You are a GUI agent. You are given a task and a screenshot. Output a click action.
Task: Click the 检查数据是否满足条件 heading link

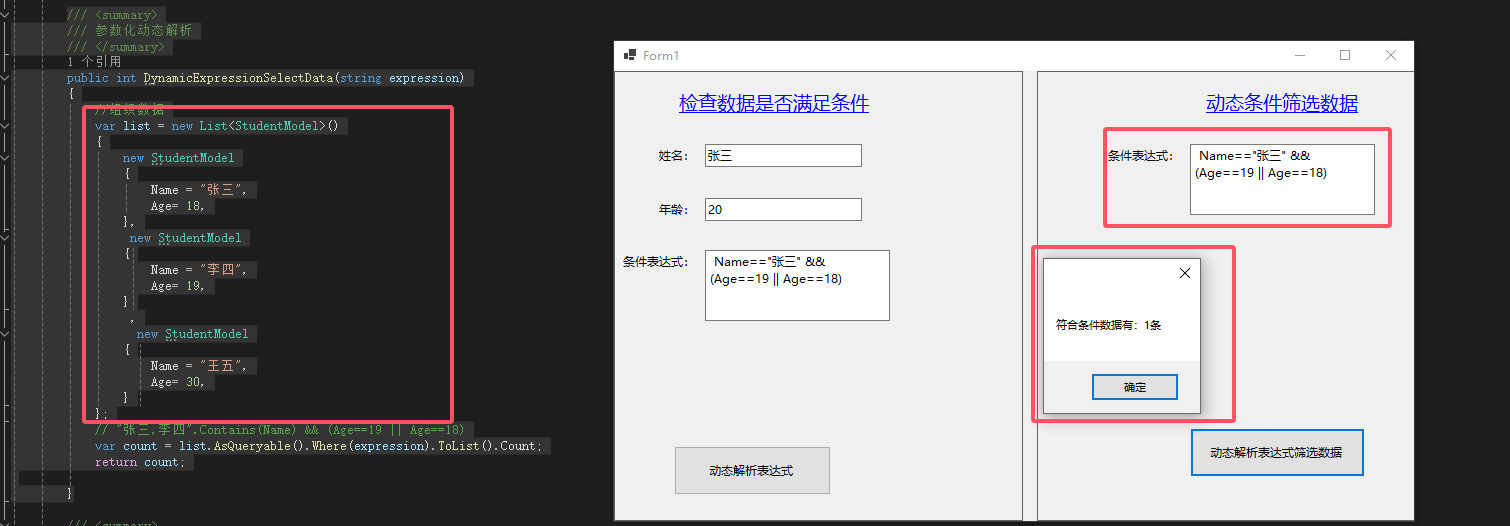click(x=774, y=103)
